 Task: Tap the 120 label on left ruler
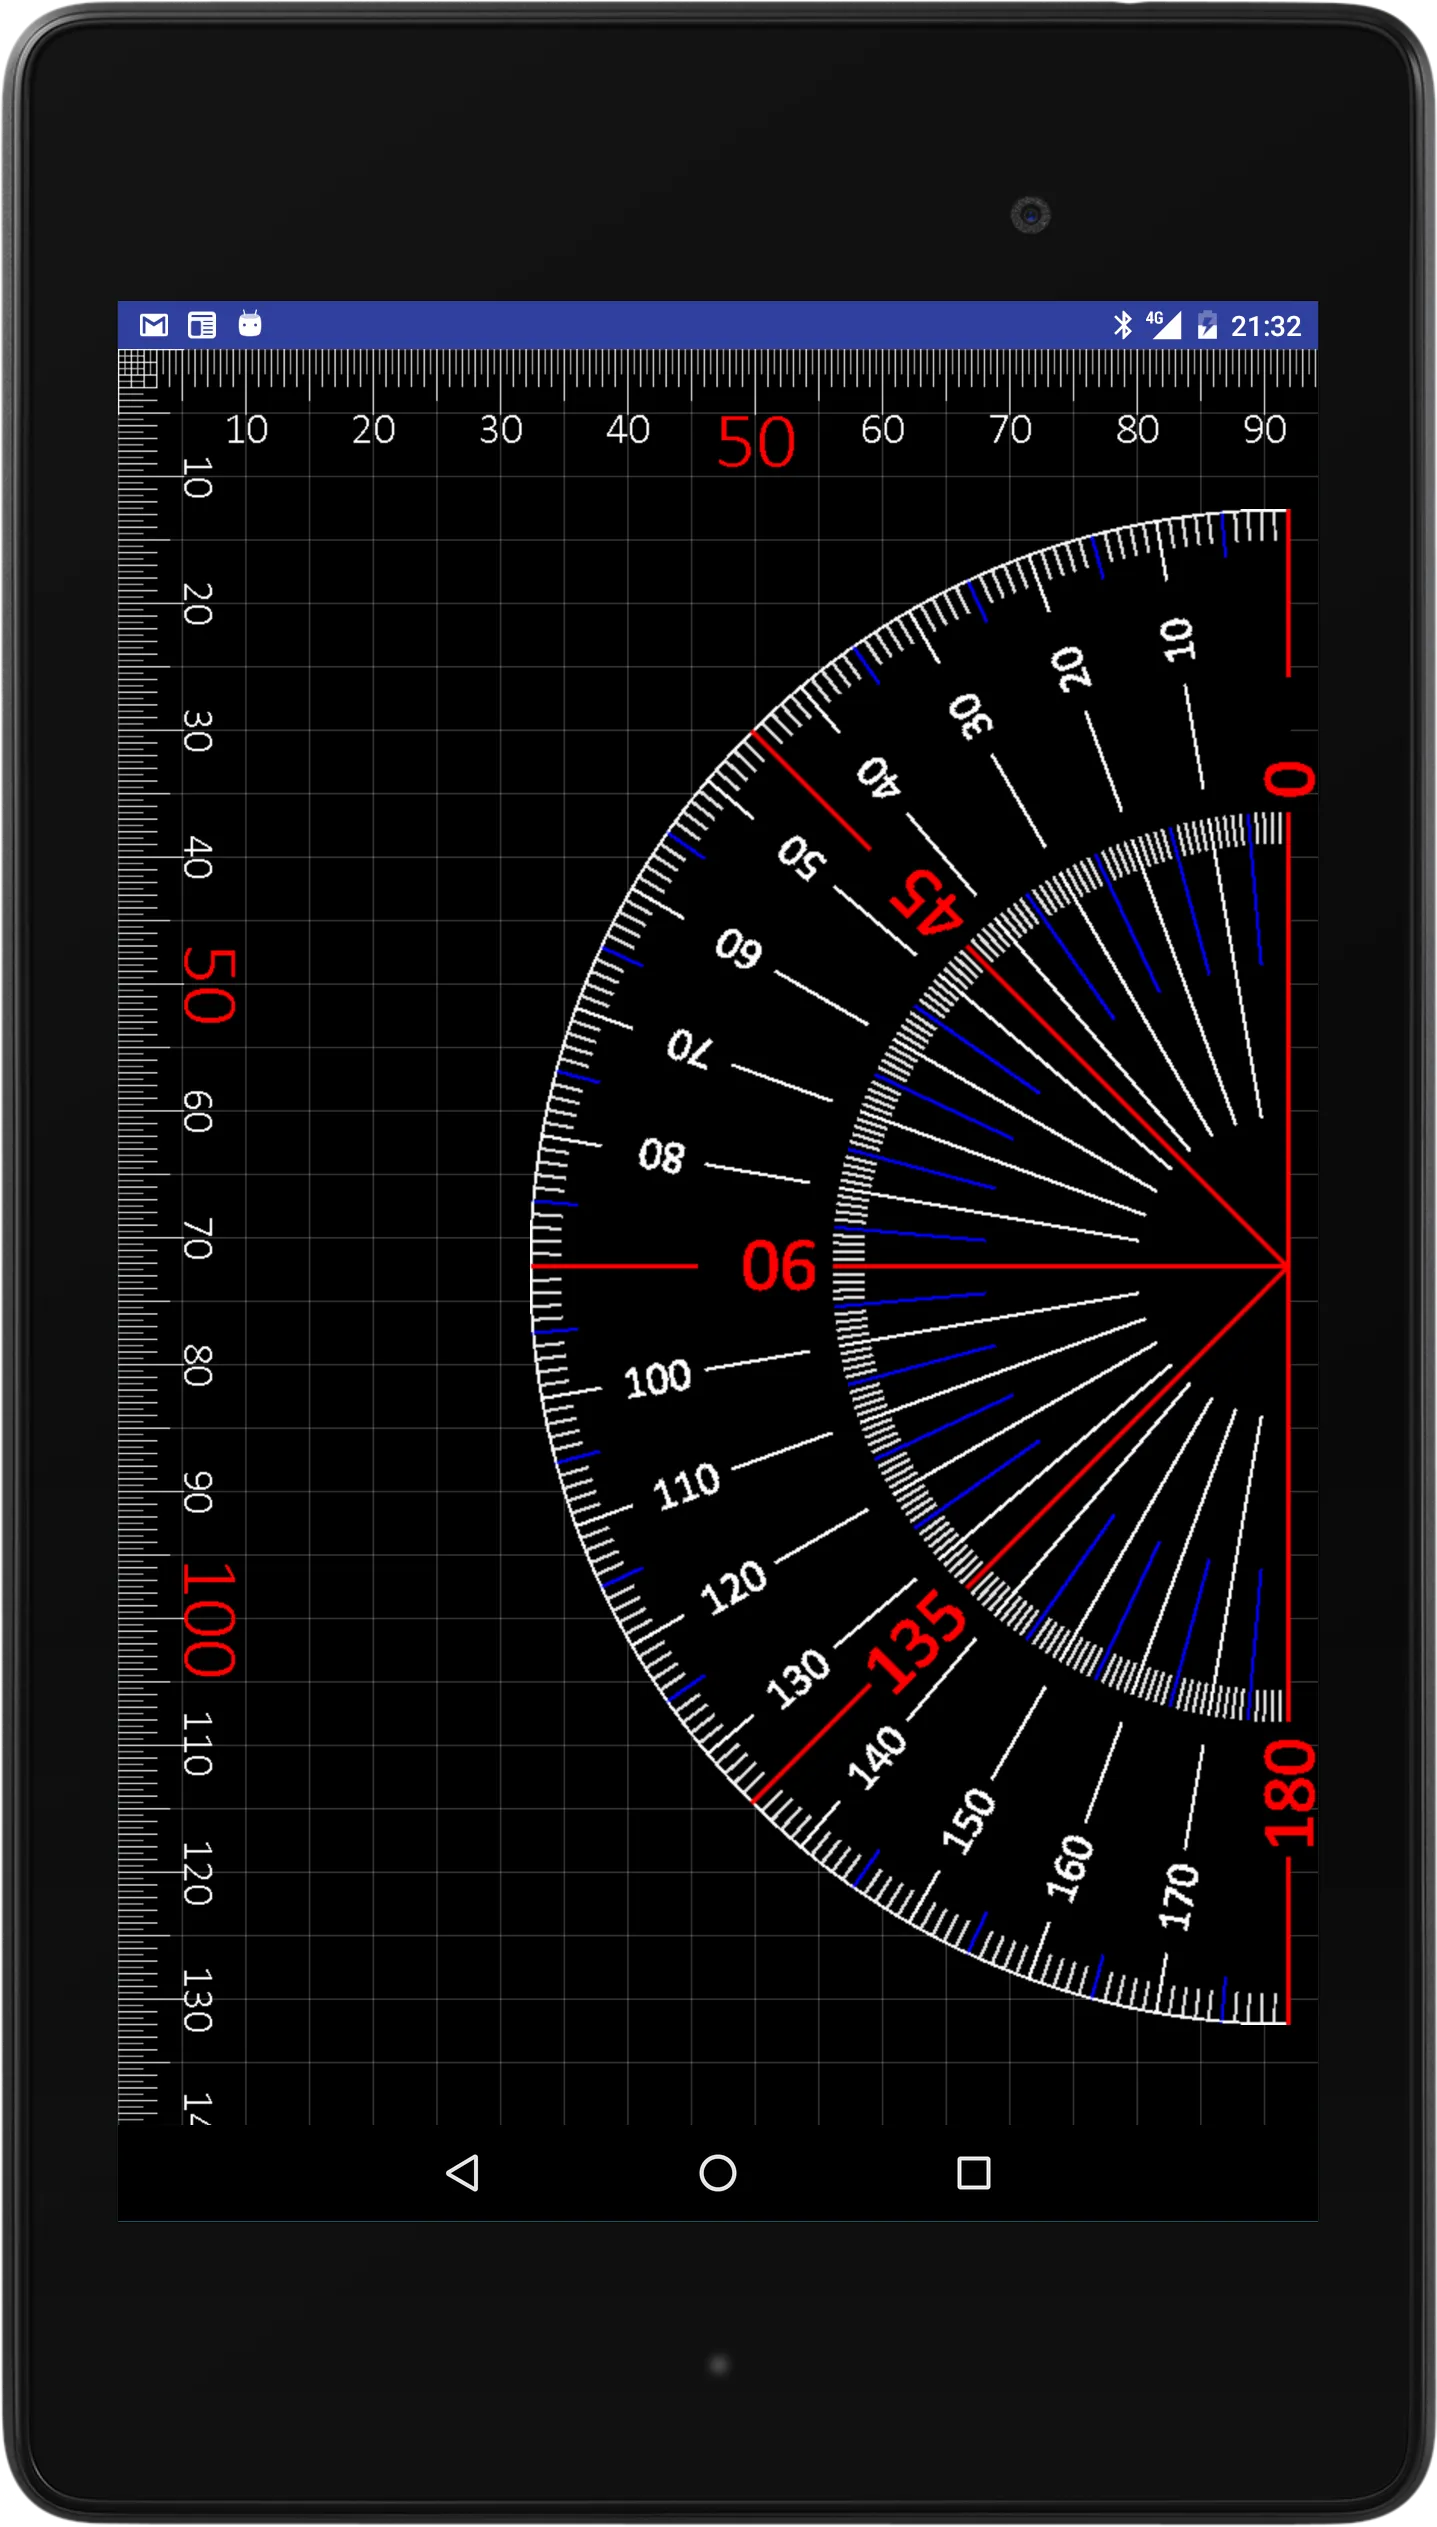point(198,1873)
